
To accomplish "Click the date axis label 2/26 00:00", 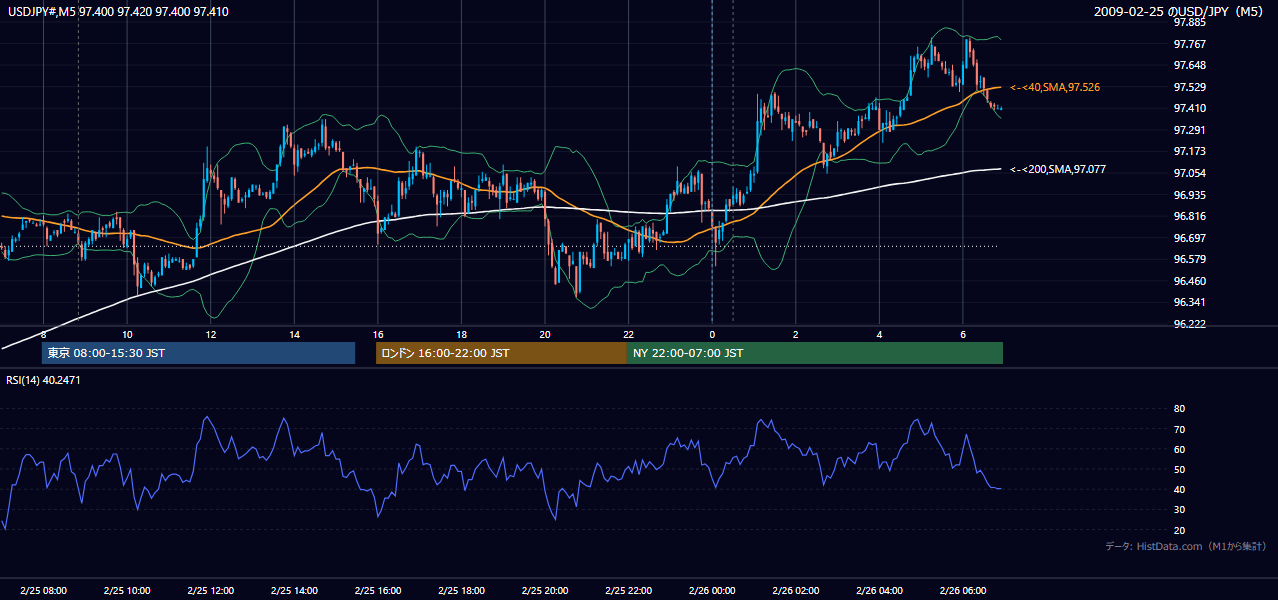I will 712,591.
